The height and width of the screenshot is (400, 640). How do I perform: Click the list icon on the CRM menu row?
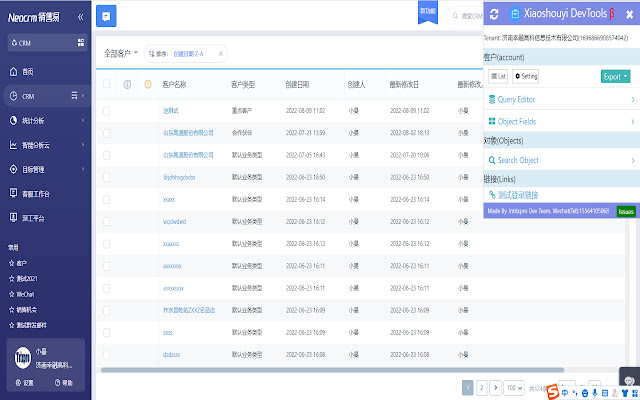coord(74,96)
